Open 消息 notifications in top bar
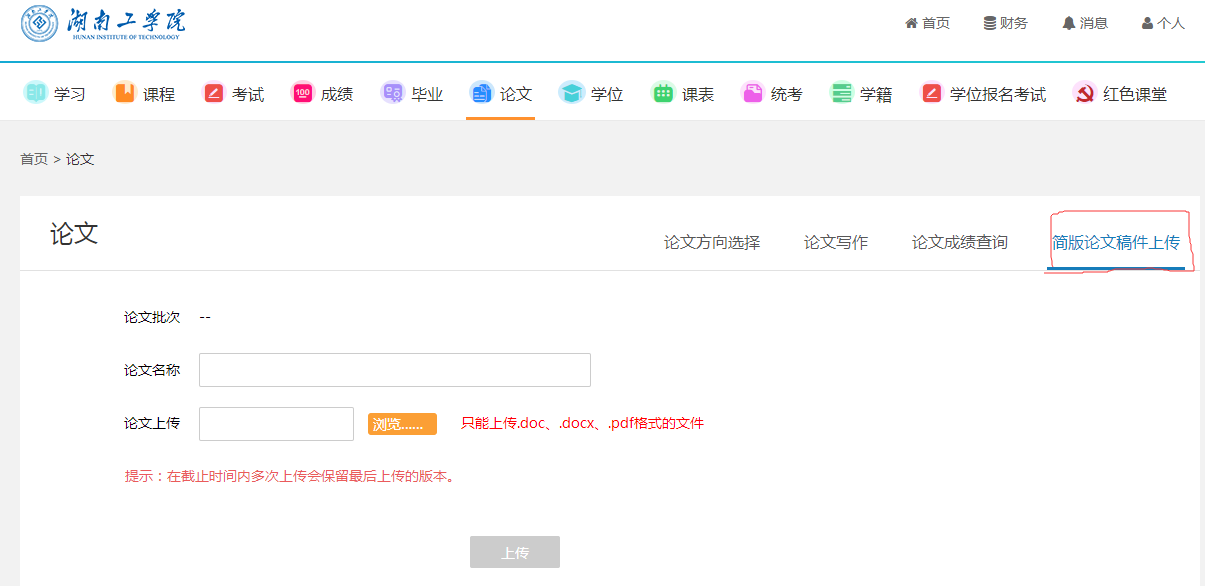 (1085, 23)
